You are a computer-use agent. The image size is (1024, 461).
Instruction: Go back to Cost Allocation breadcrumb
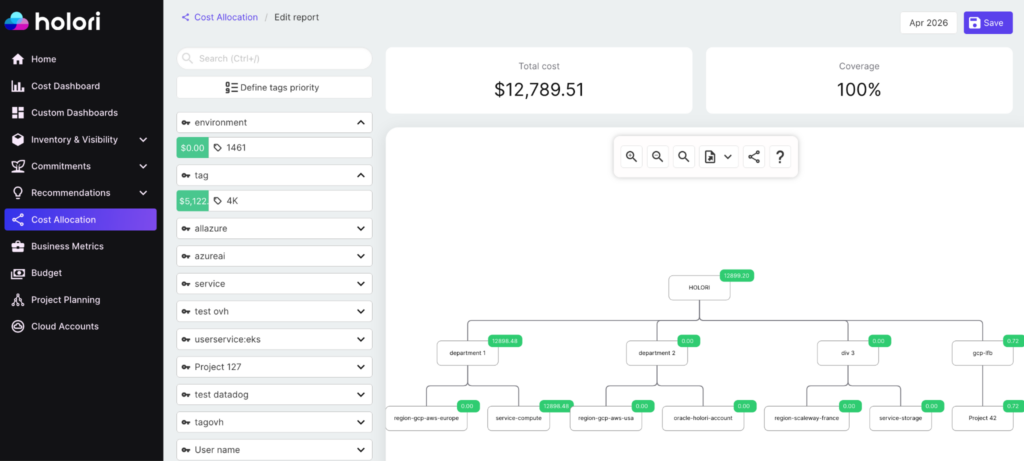226,18
